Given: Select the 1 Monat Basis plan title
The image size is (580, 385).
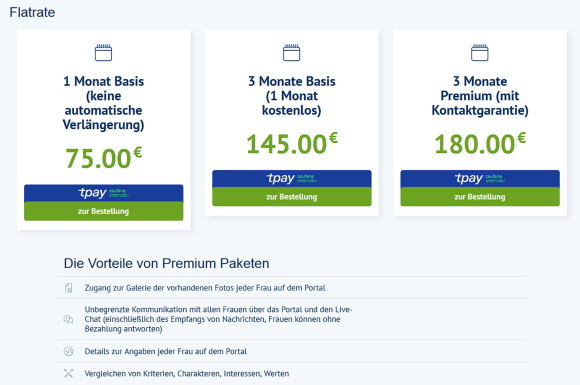Looking at the screenshot, I should [x=104, y=103].
